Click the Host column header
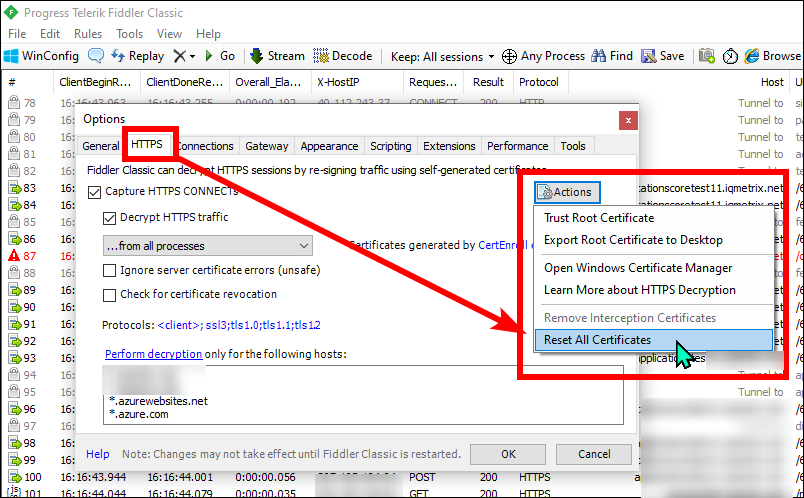The image size is (804, 498). 772,82
